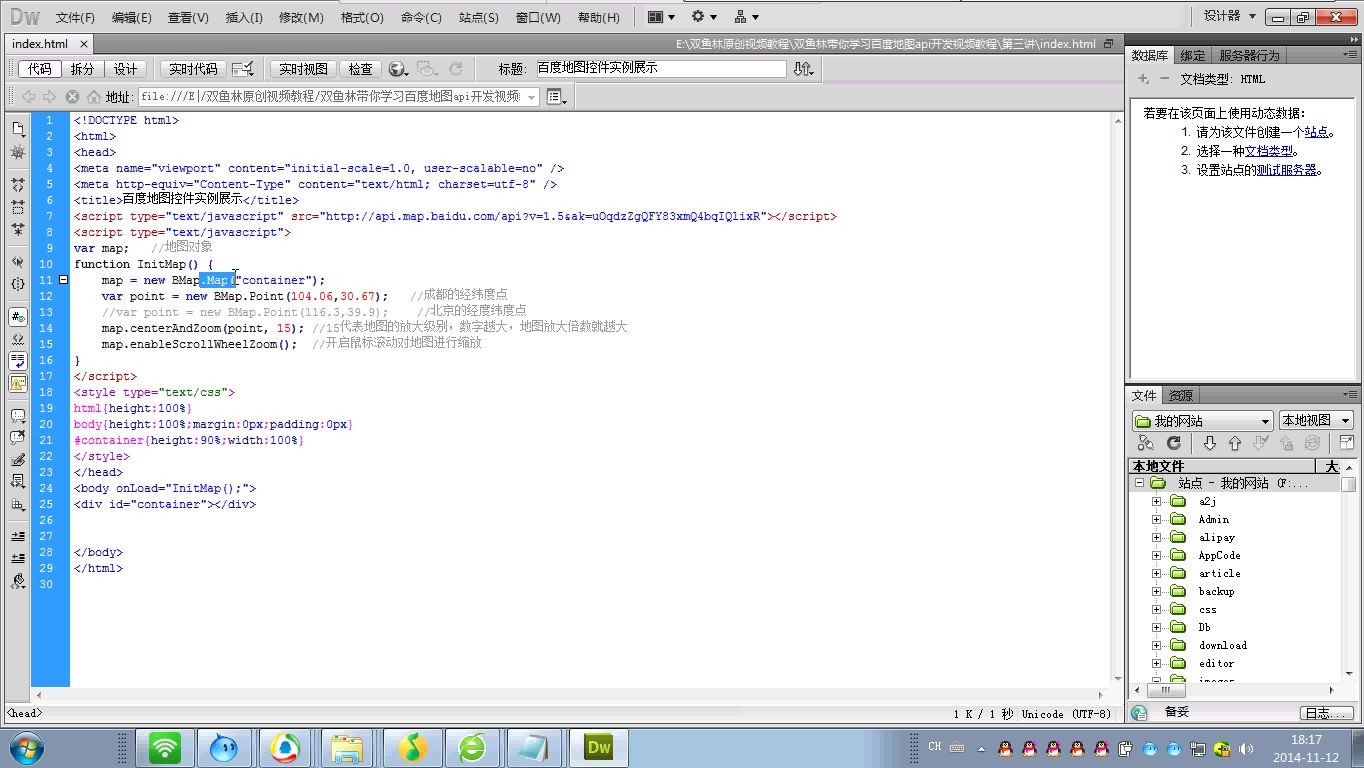Image resolution: width=1364 pixels, height=768 pixels.
Task: Toggle Word Wrap icon in coding toolbar
Action: [x=17, y=361]
